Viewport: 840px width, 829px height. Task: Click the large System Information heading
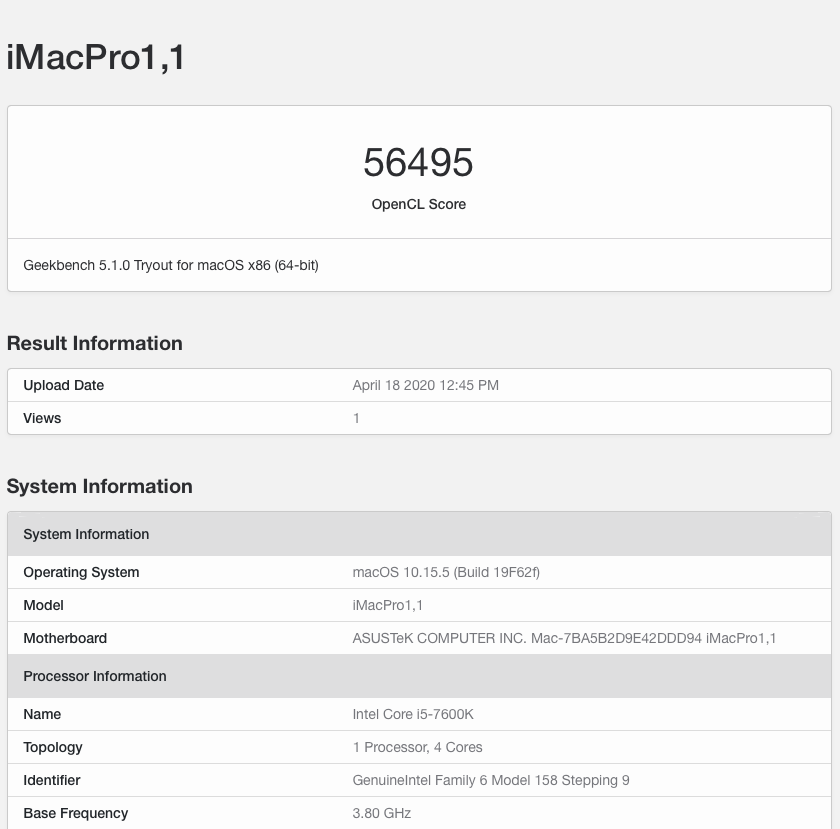pos(100,486)
